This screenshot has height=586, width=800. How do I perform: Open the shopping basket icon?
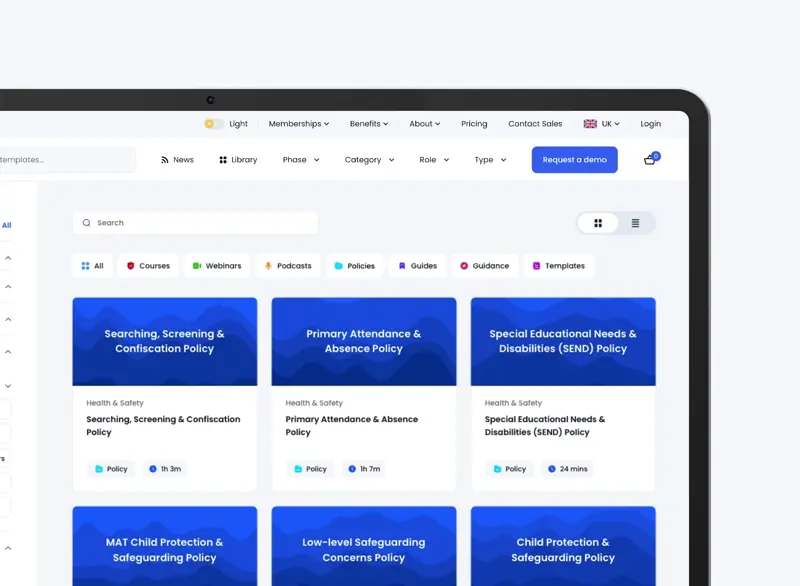pyautogui.click(x=650, y=160)
